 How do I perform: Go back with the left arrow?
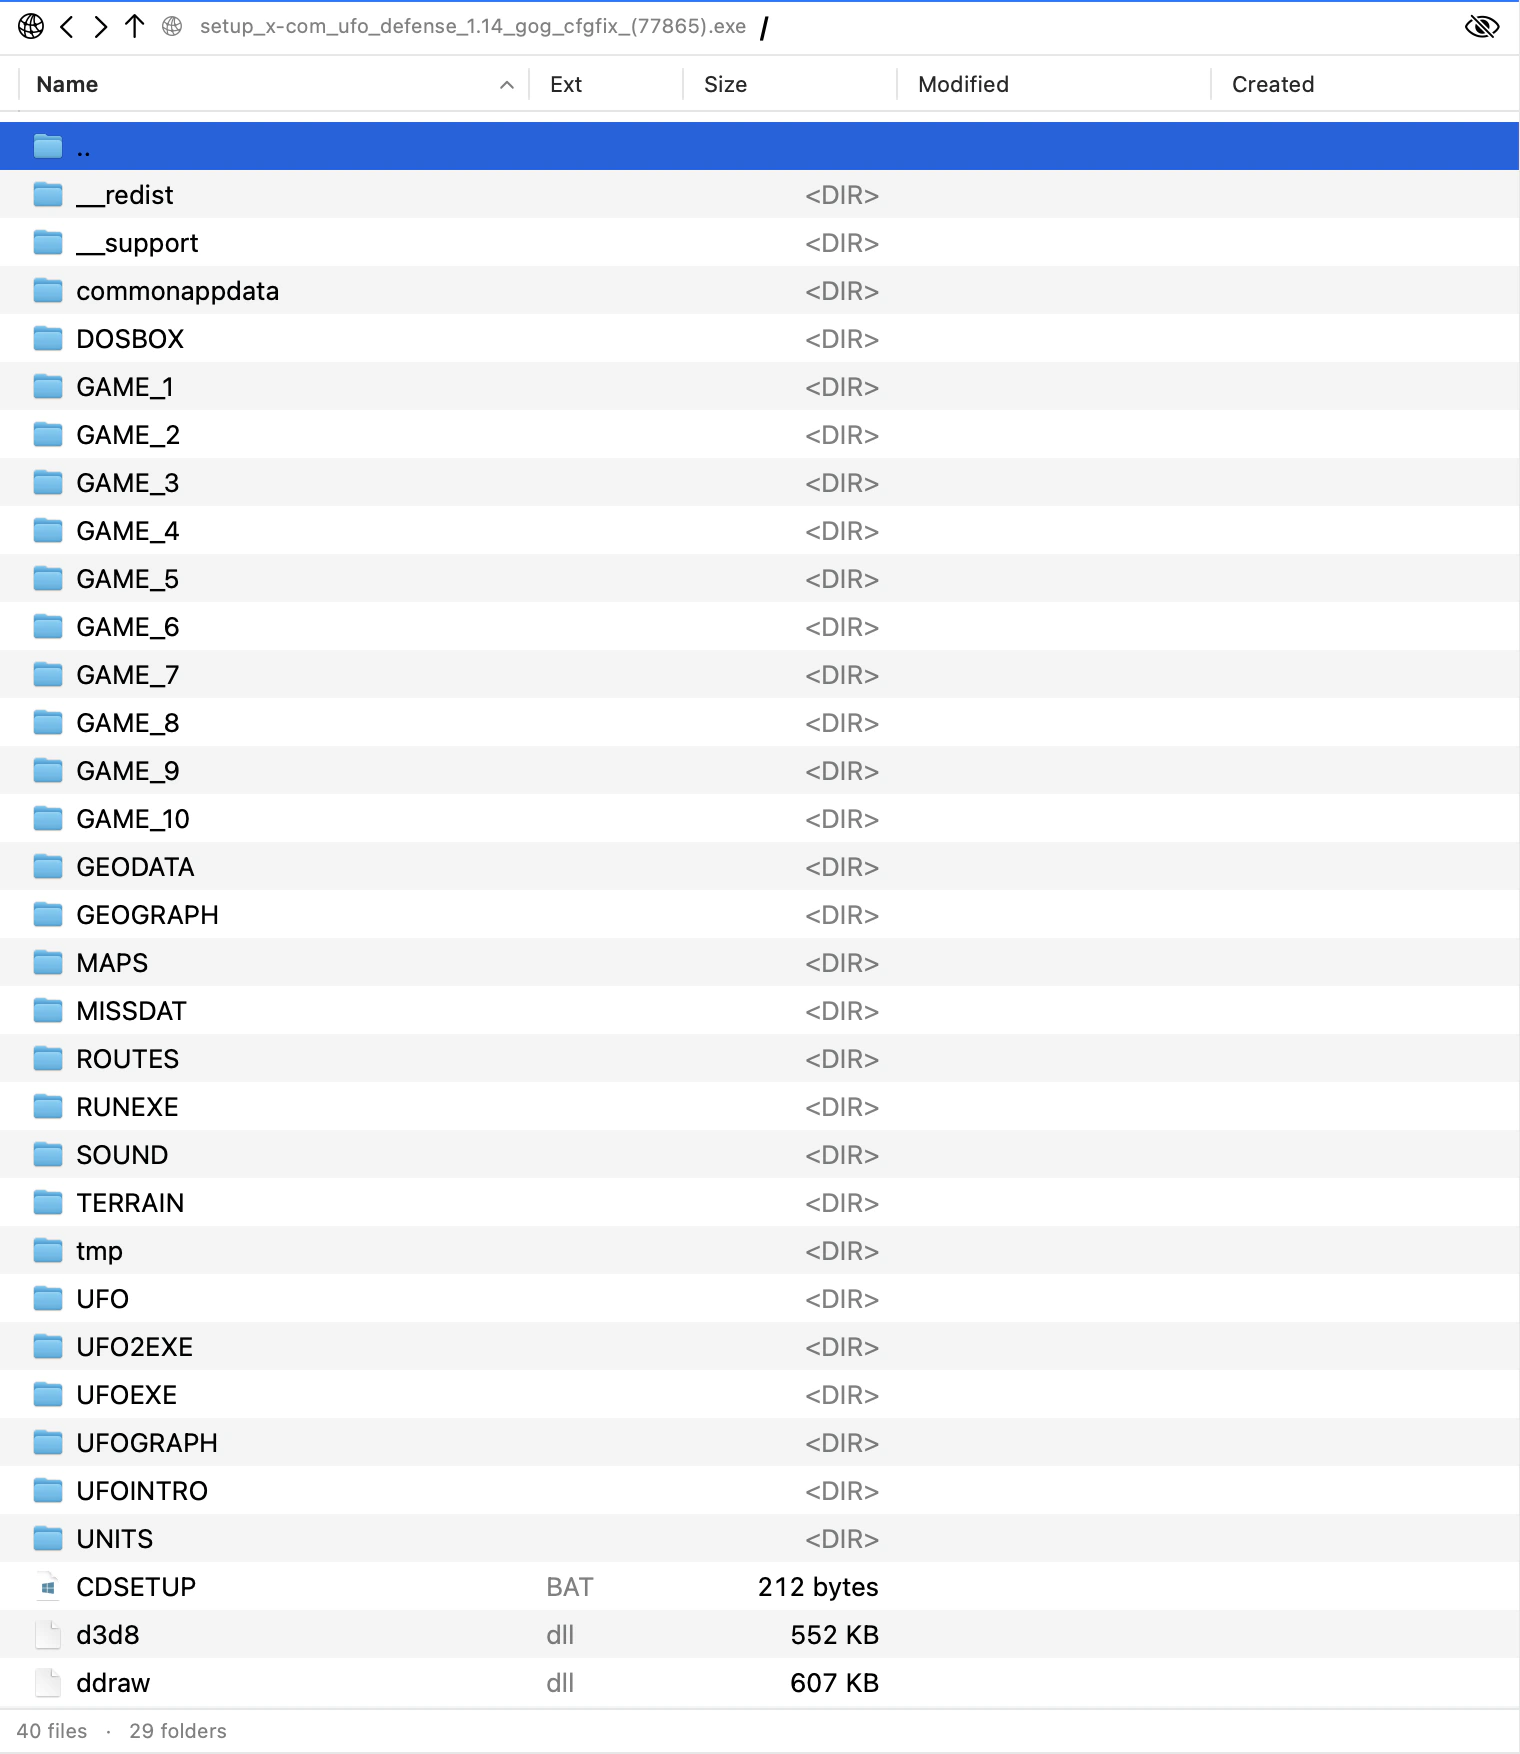point(67,26)
